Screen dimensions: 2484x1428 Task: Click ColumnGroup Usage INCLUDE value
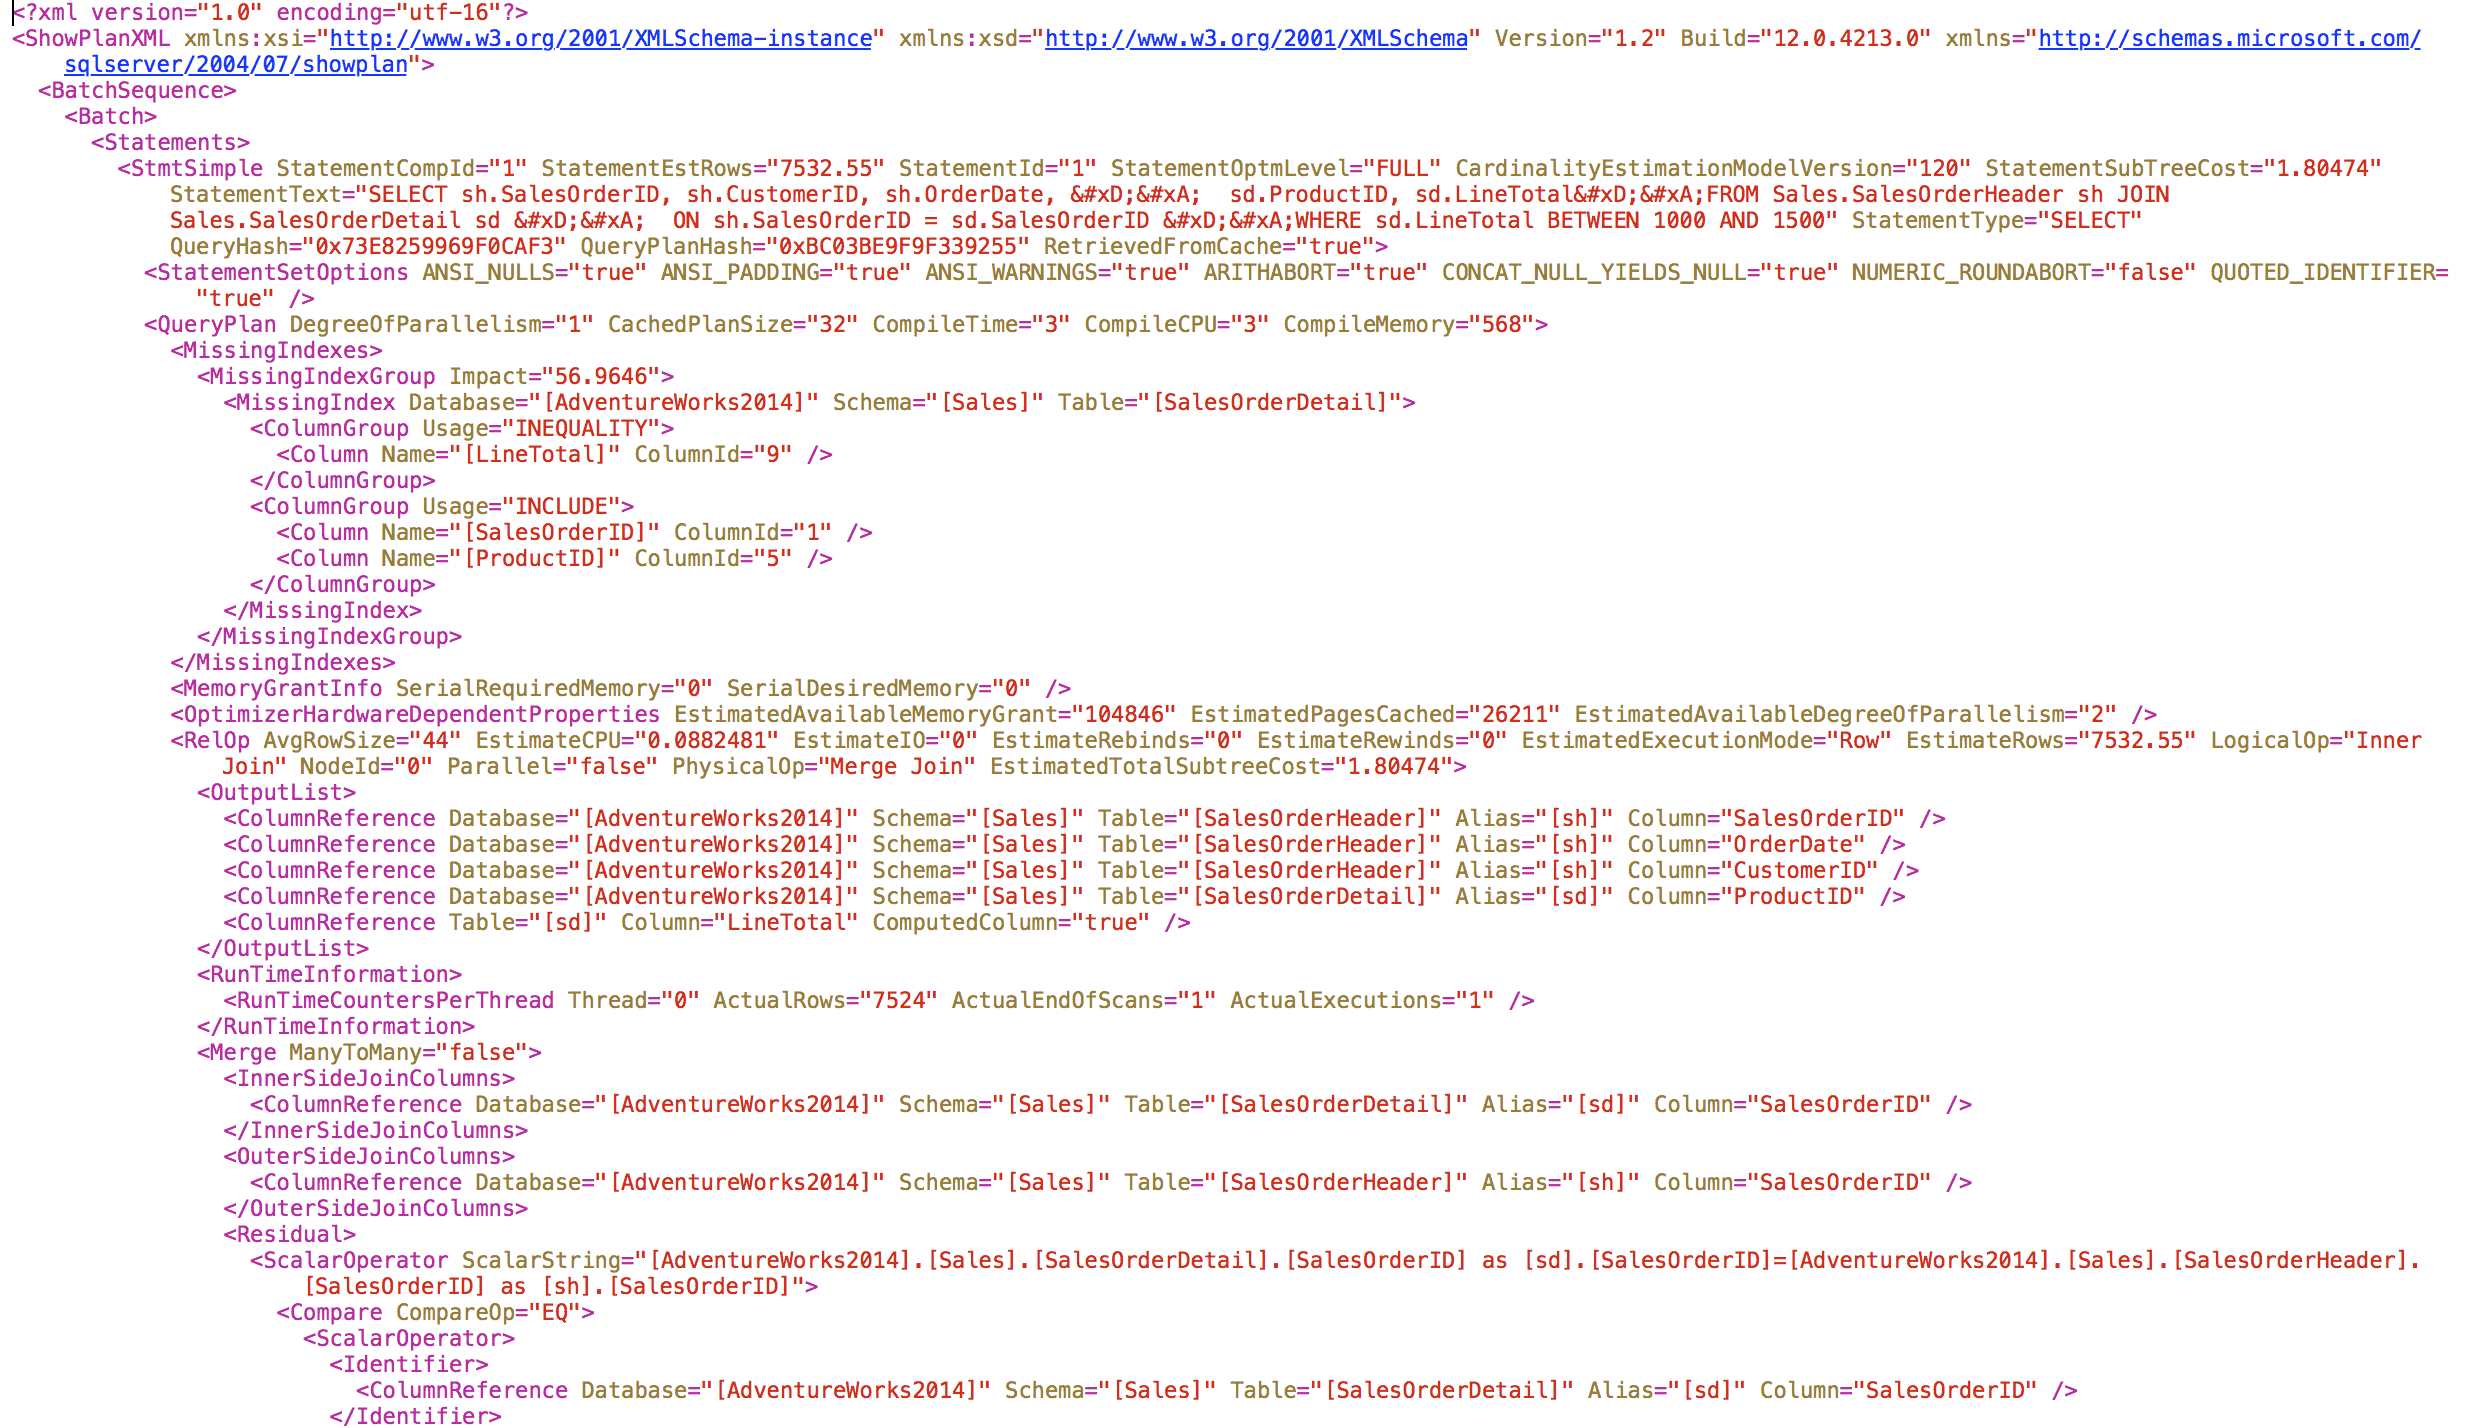point(560,506)
